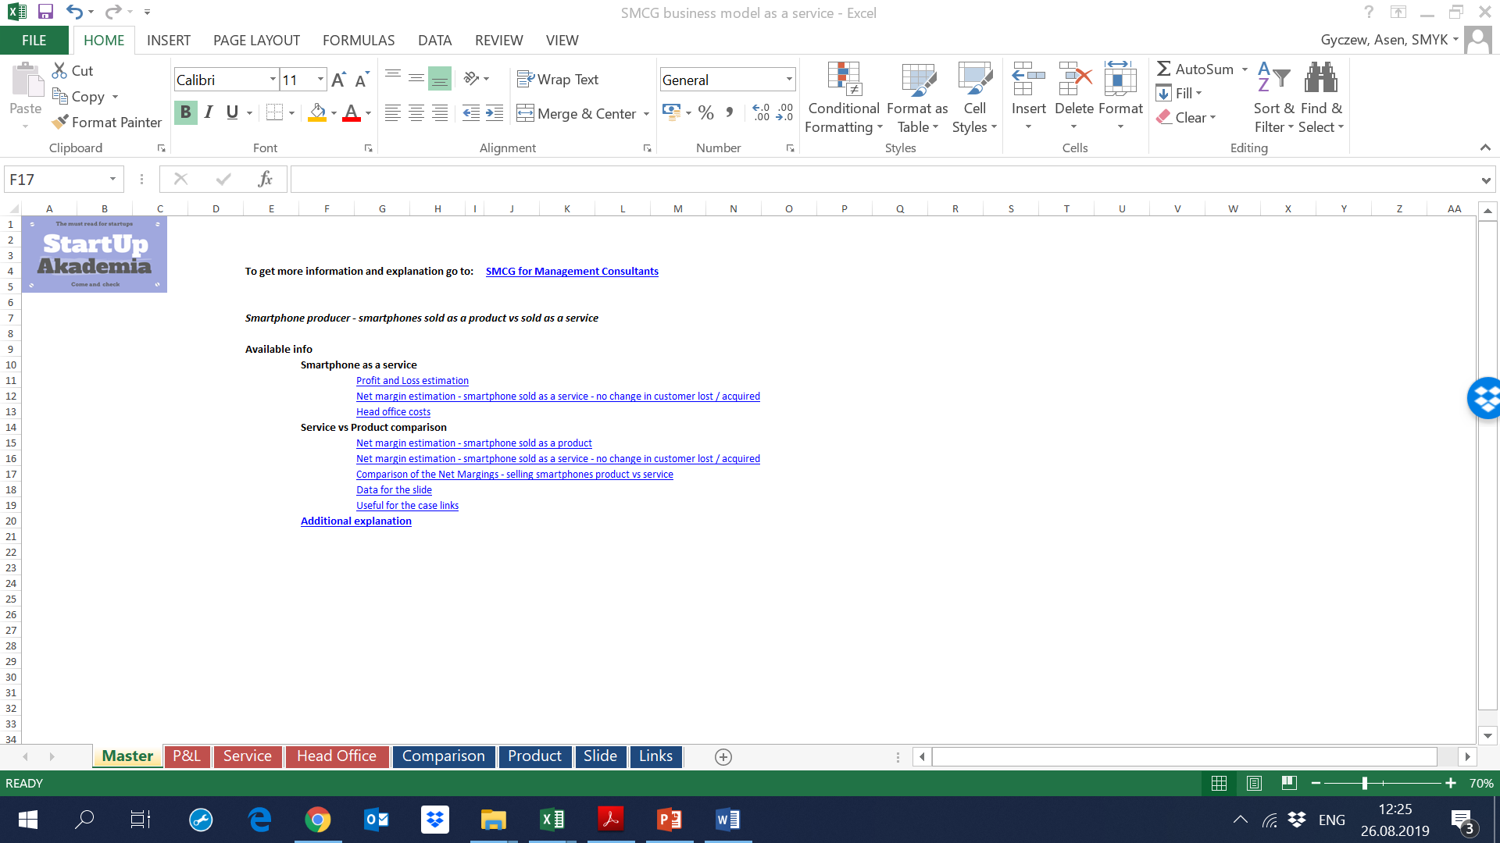The image size is (1500, 843).
Task: Click the Format Painter tool
Action: point(107,122)
